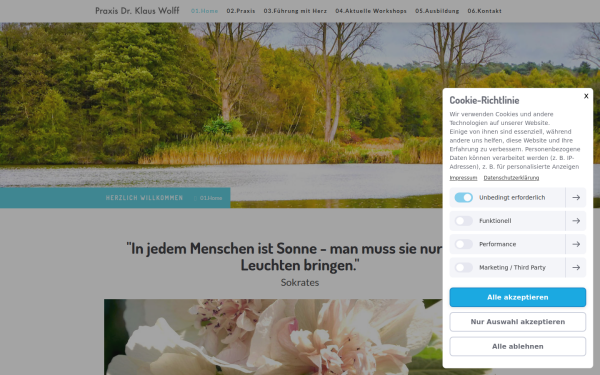Click the Cookie-Richtlinie heading
This screenshot has height=375, width=600.
(x=484, y=100)
